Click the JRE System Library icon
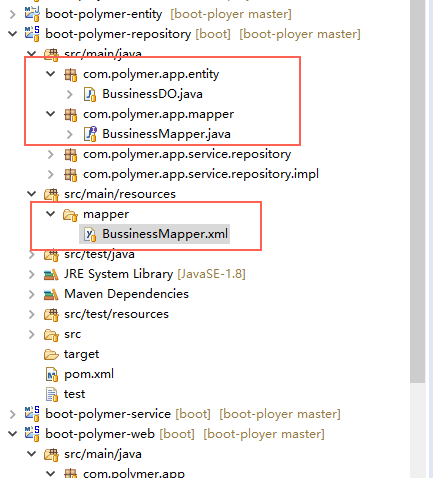Viewport: 433px width, 478px height. pos(51,274)
